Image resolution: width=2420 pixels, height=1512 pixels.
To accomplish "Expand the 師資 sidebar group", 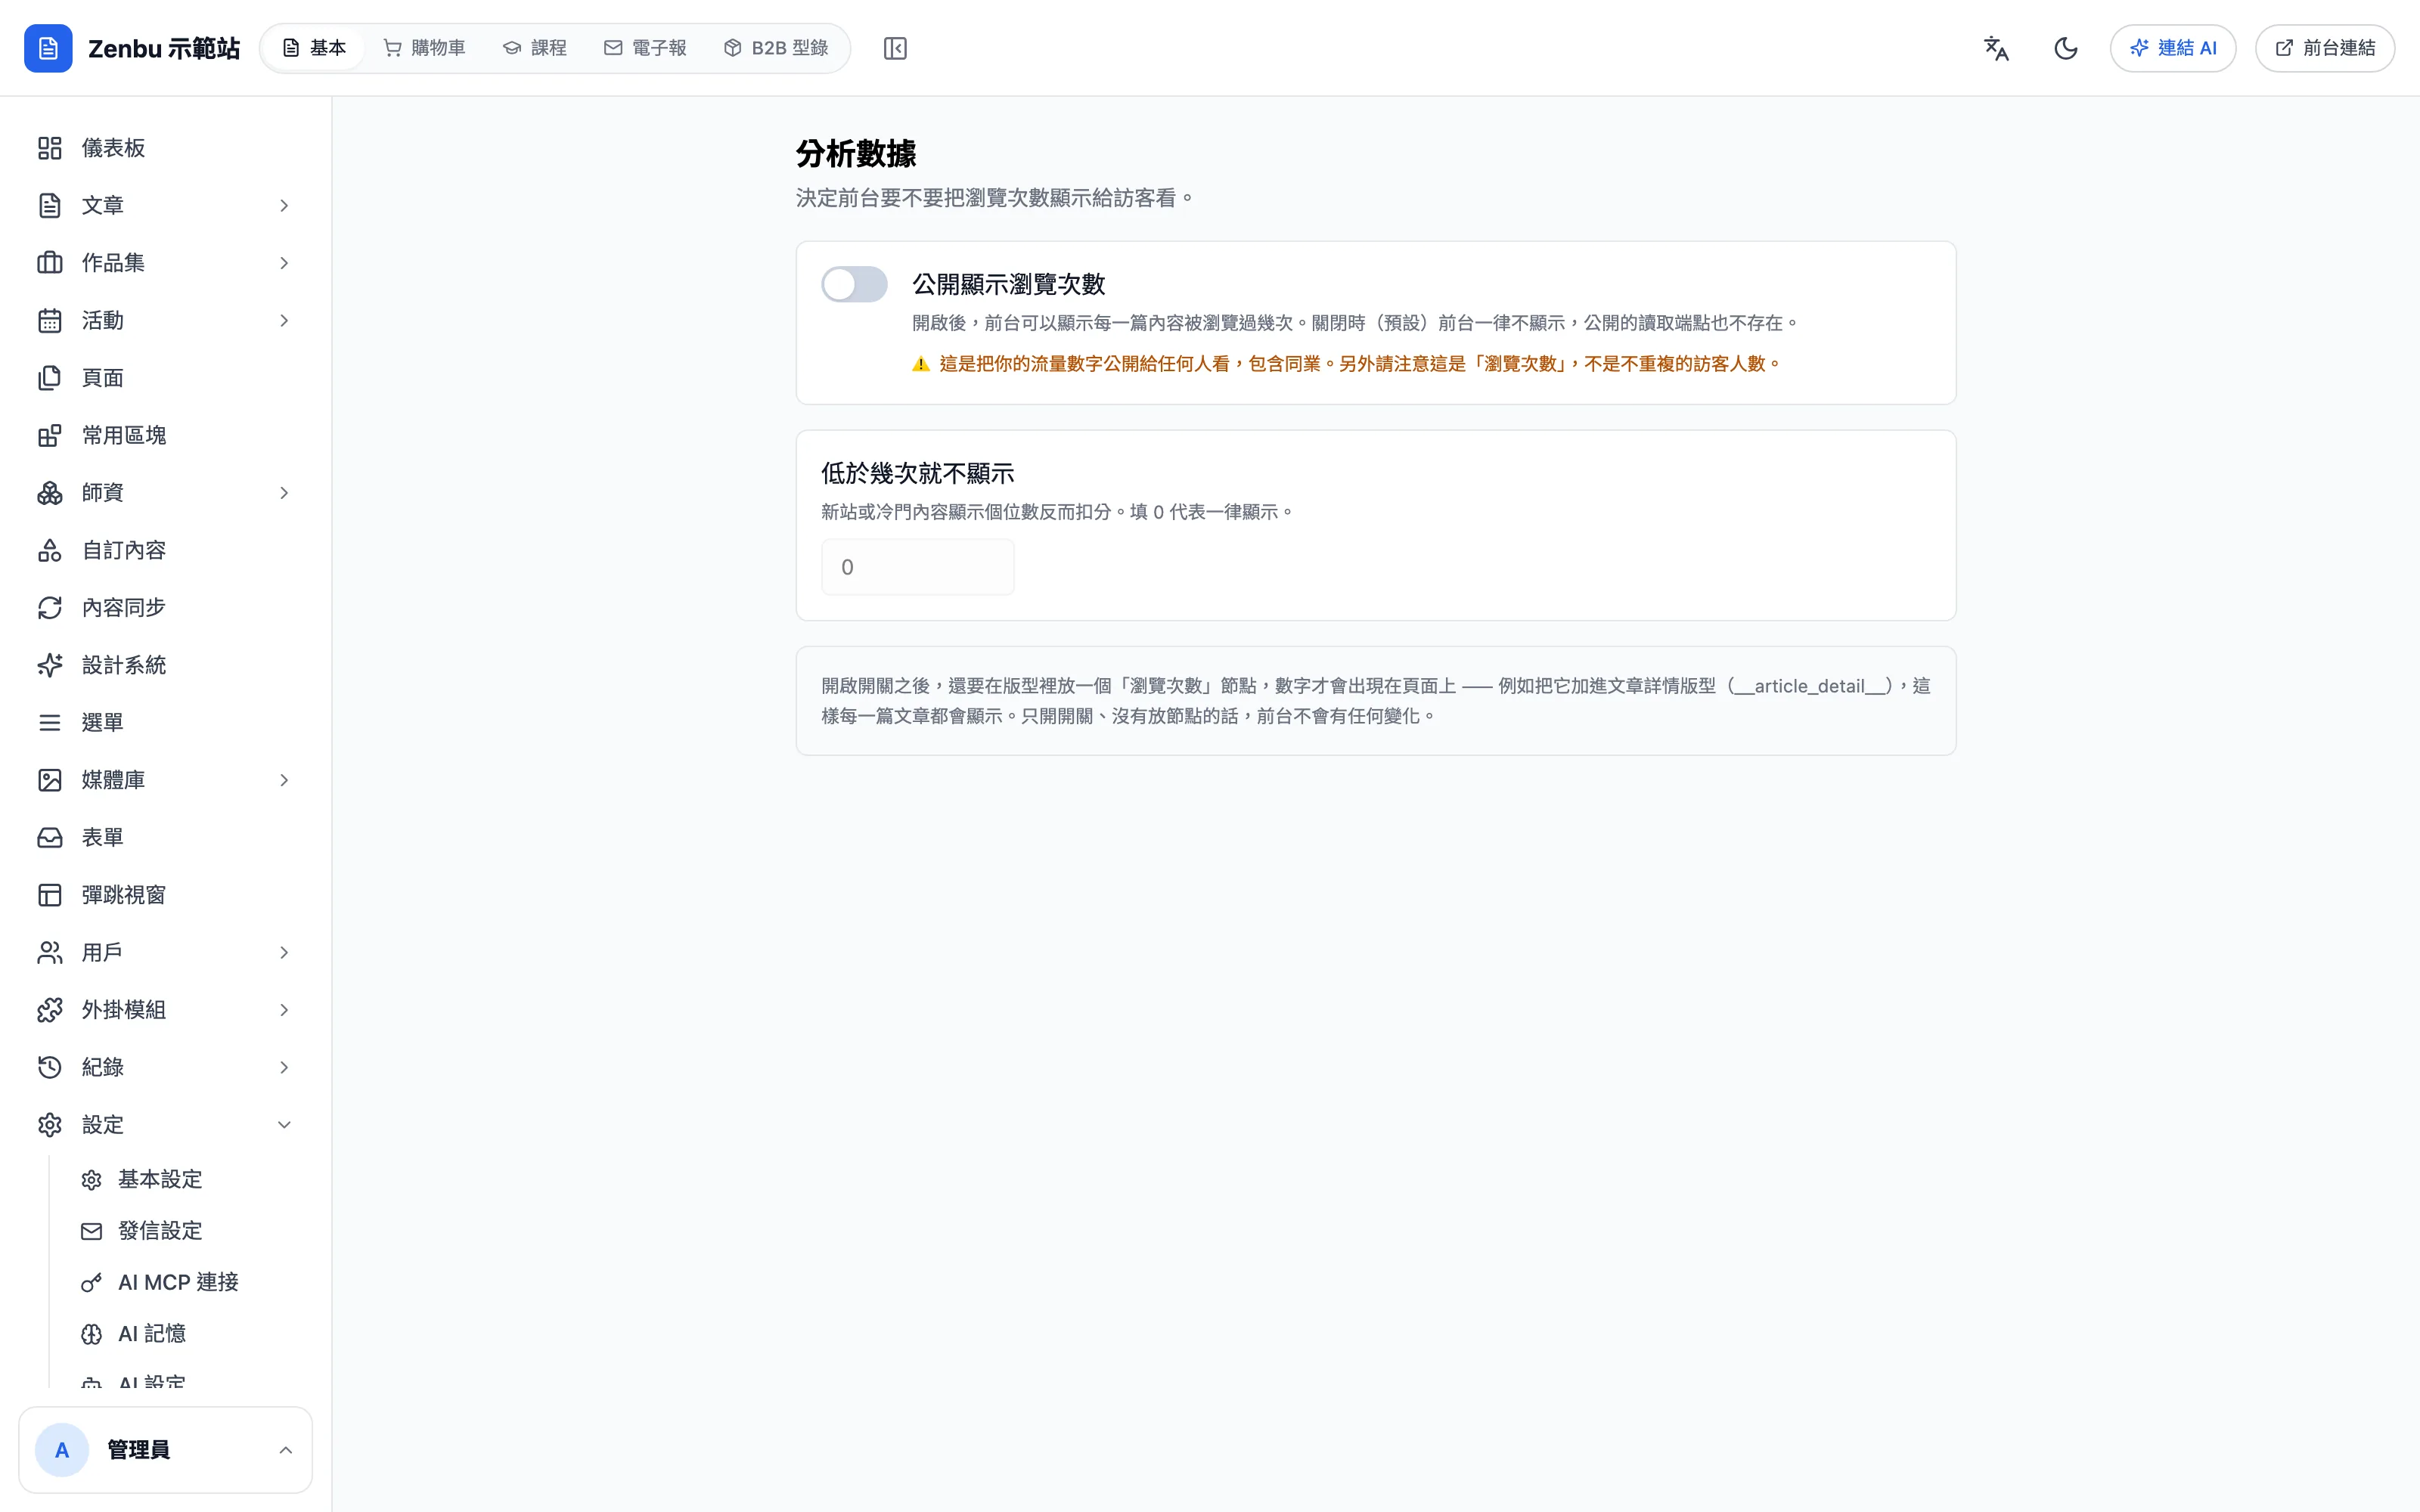I will pyautogui.click(x=165, y=493).
